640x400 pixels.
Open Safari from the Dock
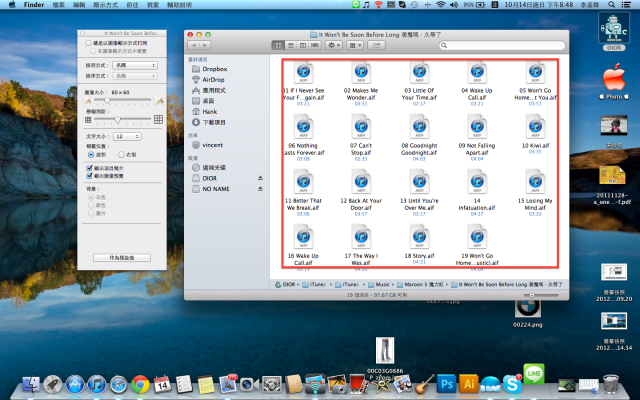pyautogui.click(x=118, y=384)
